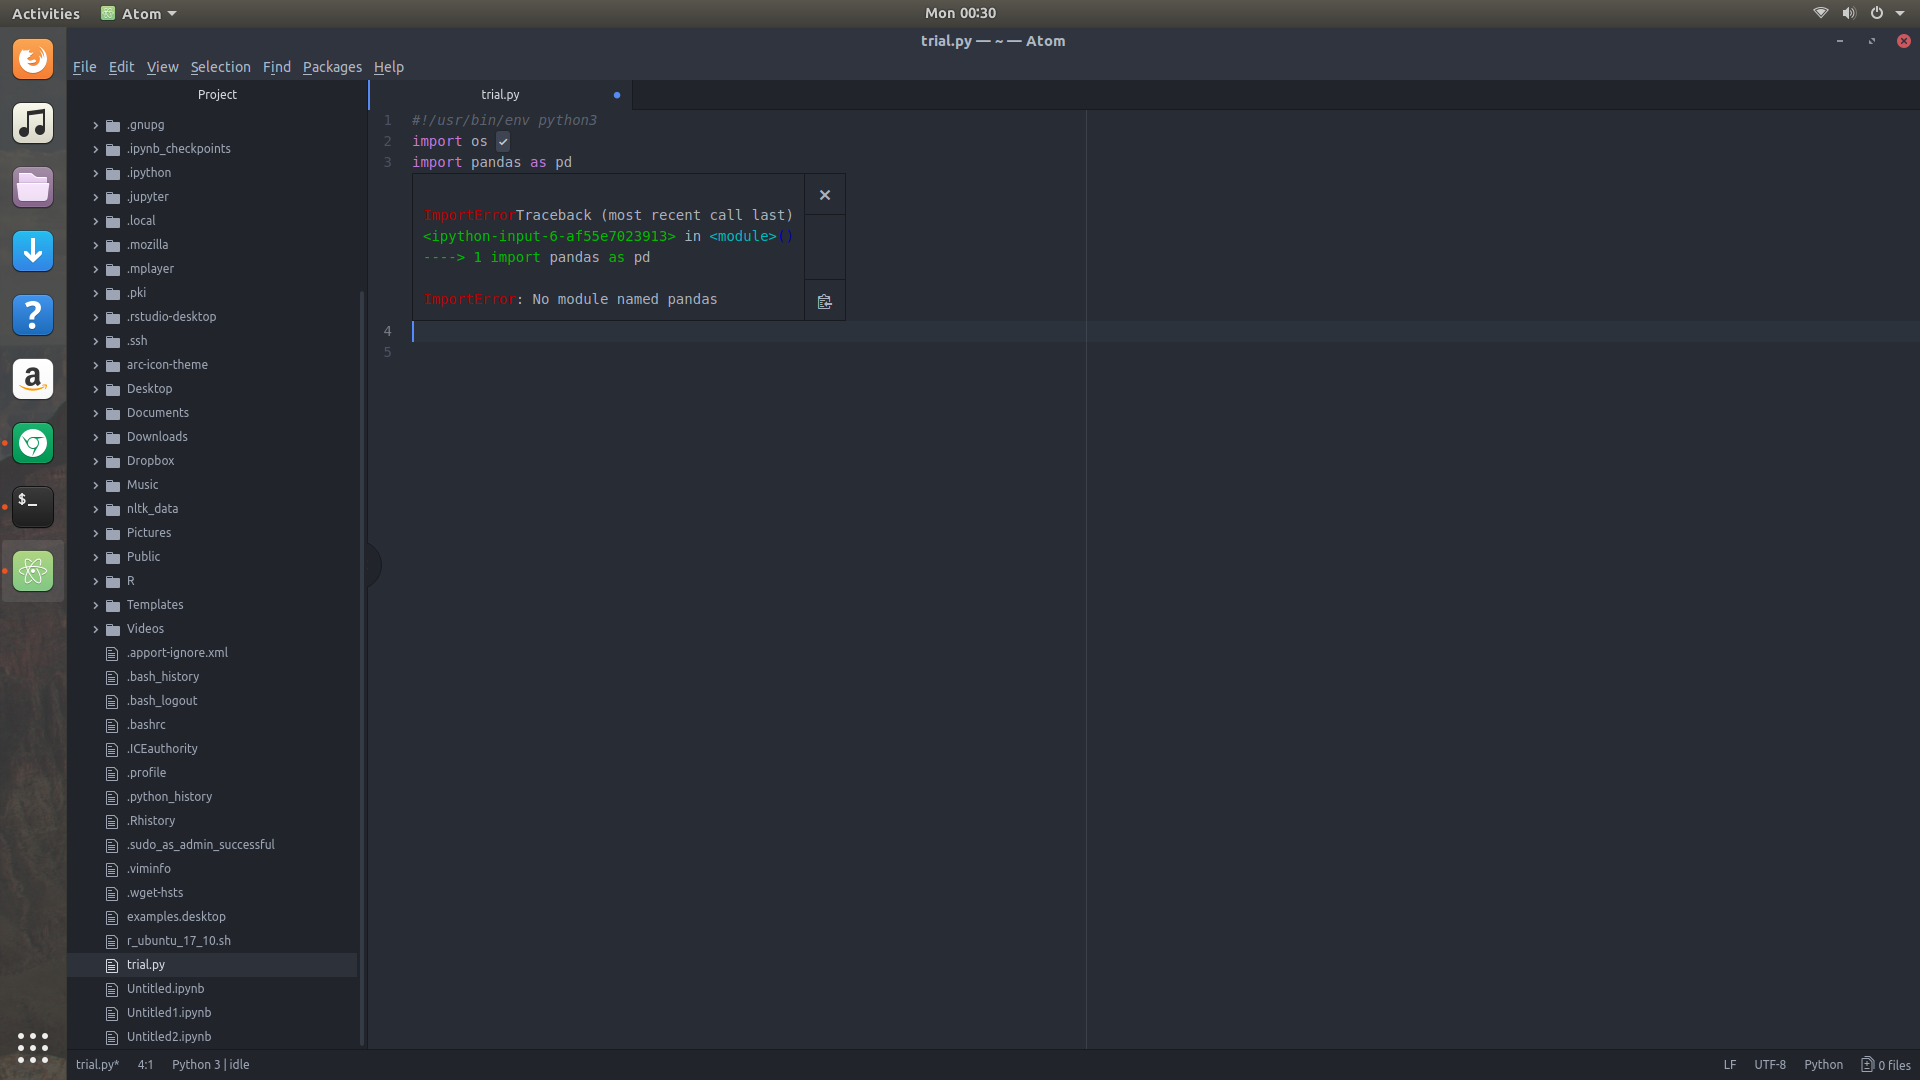Viewport: 1920px width, 1080px height.
Task: Click the Wi-Fi icon in the top bar
Action: tap(1819, 13)
